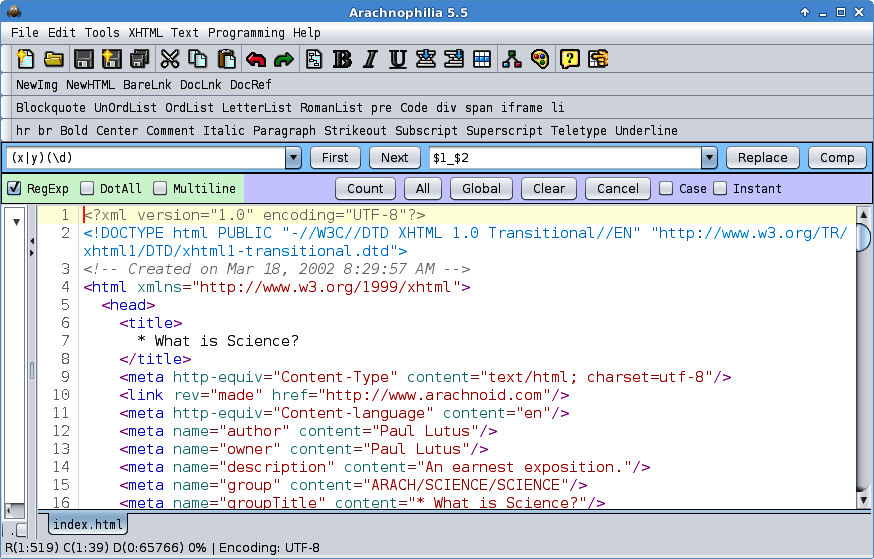Screen dimensions: 874x559
Task: Open the Edit menu
Action: [x=61, y=33]
